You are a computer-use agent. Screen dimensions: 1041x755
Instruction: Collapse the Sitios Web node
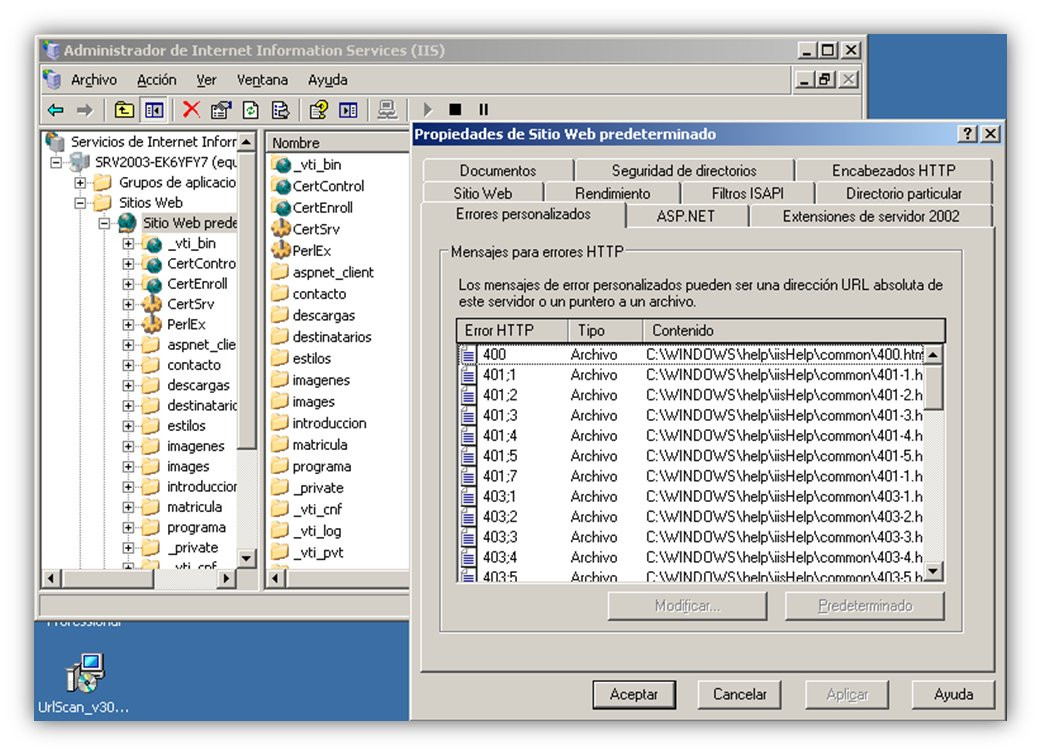(x=80, y=203)
